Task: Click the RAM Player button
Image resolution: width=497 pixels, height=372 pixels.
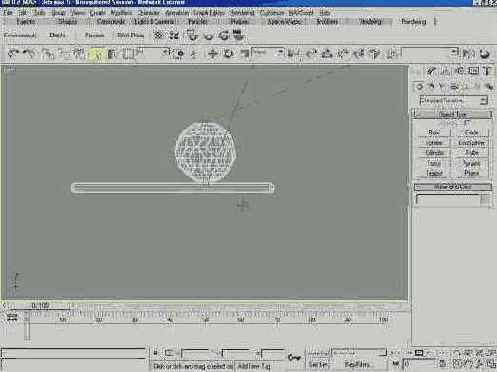Action: 130,35
